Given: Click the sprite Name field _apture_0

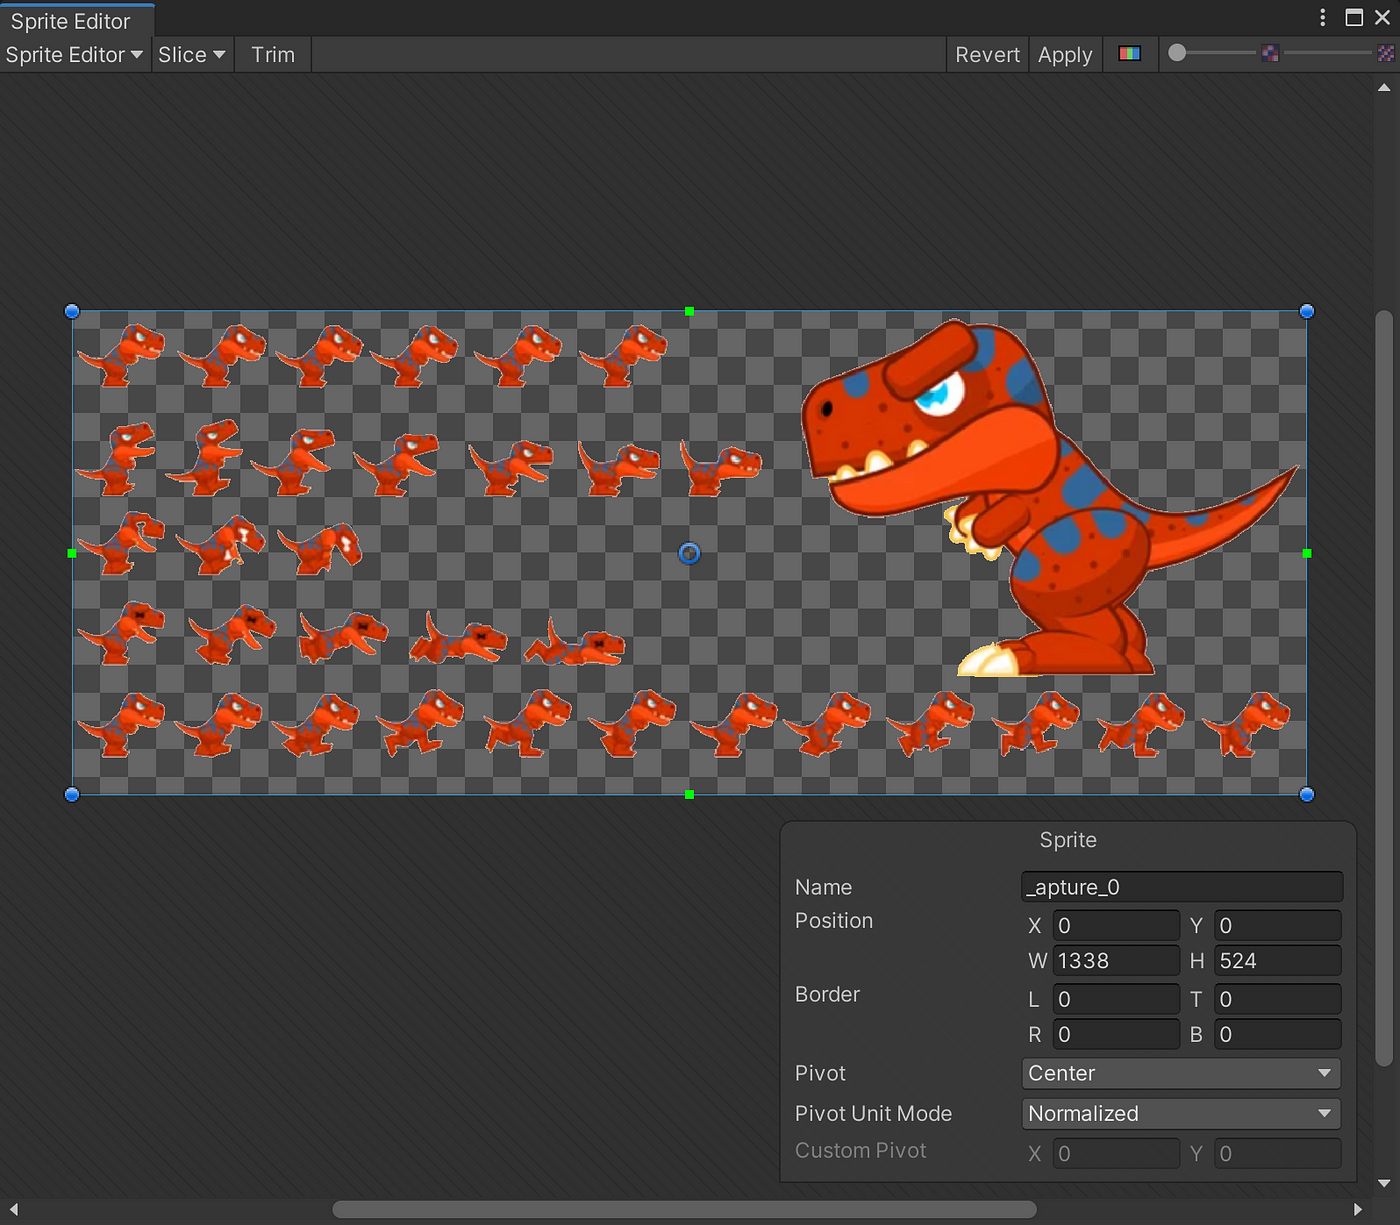Looking at the screenshot, I should tap(1182, 887).
